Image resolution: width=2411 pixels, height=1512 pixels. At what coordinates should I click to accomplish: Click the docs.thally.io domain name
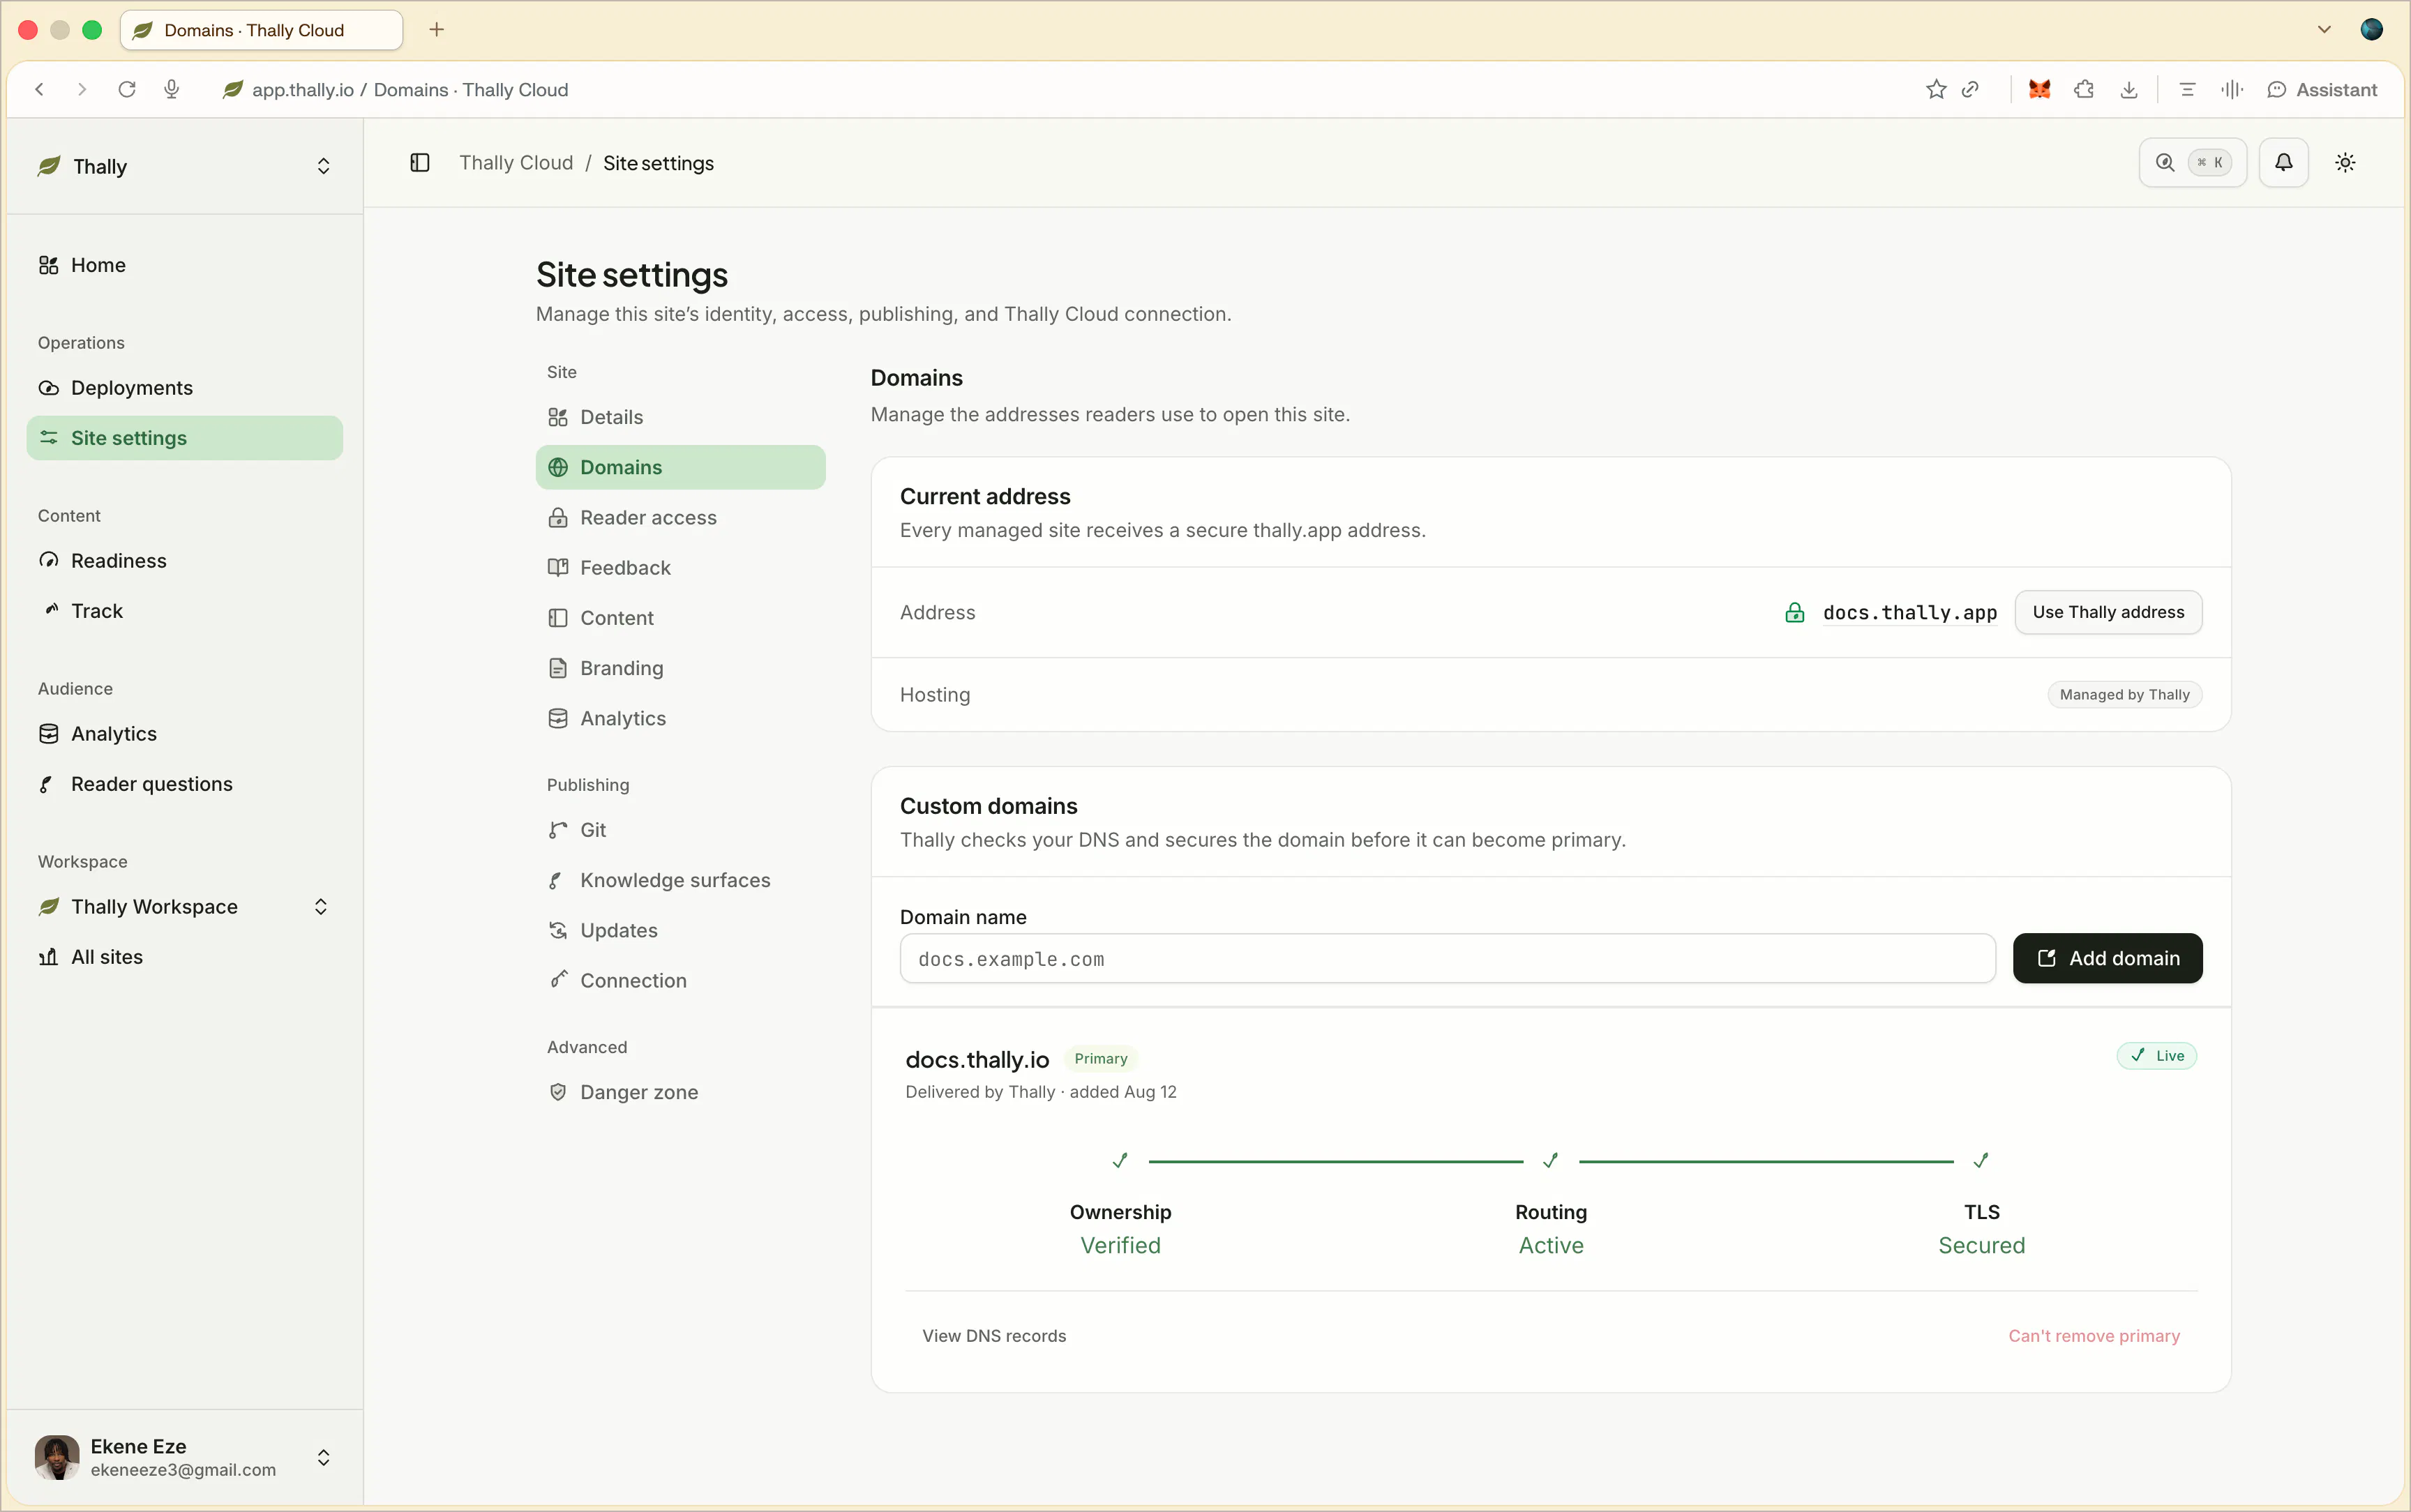pos(977,1060)
